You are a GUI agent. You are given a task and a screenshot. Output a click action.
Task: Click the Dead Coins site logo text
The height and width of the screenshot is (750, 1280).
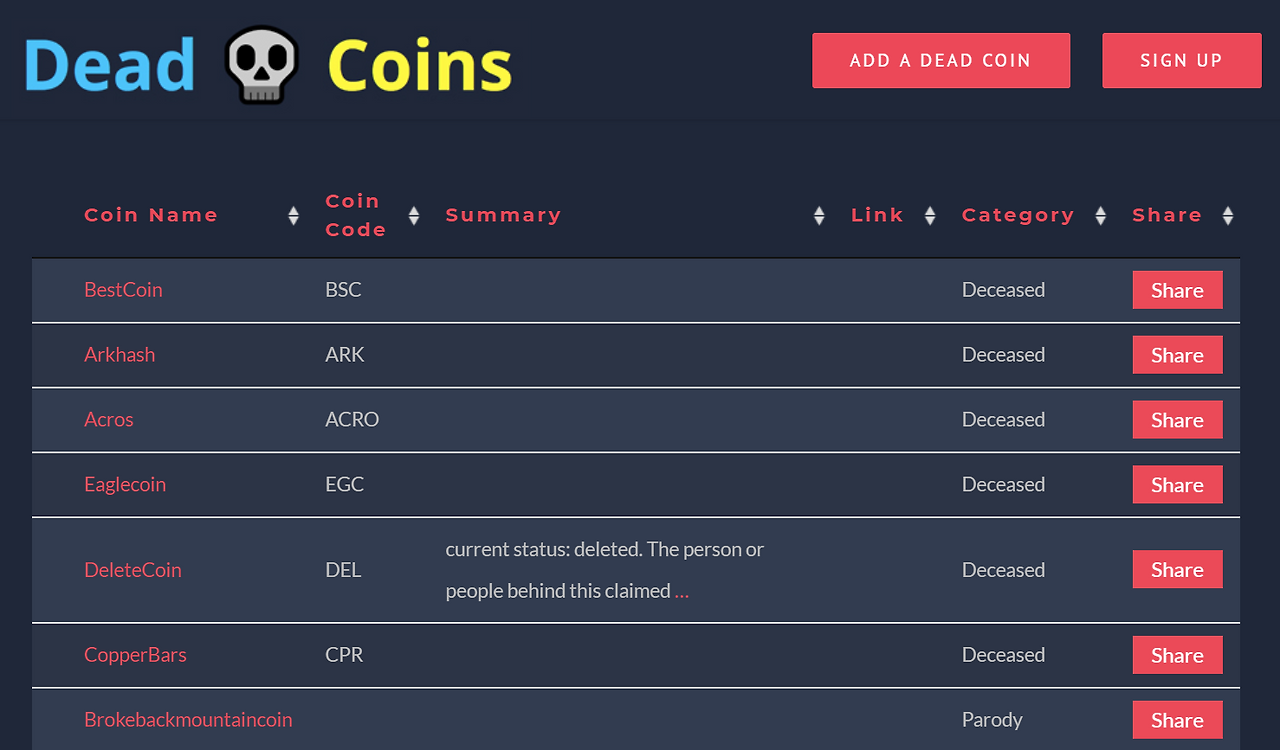tap(110, 63)
